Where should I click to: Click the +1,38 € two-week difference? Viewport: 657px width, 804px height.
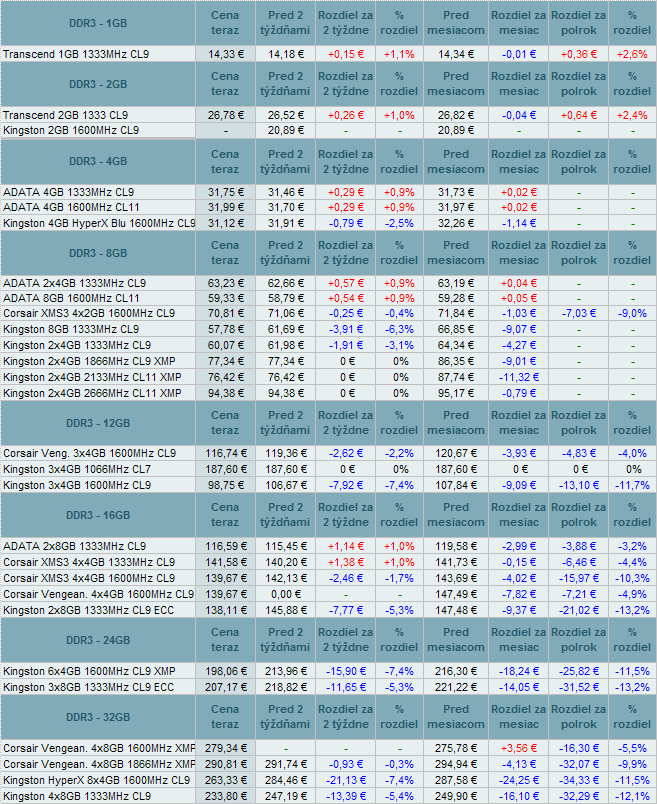pos(346,562)
